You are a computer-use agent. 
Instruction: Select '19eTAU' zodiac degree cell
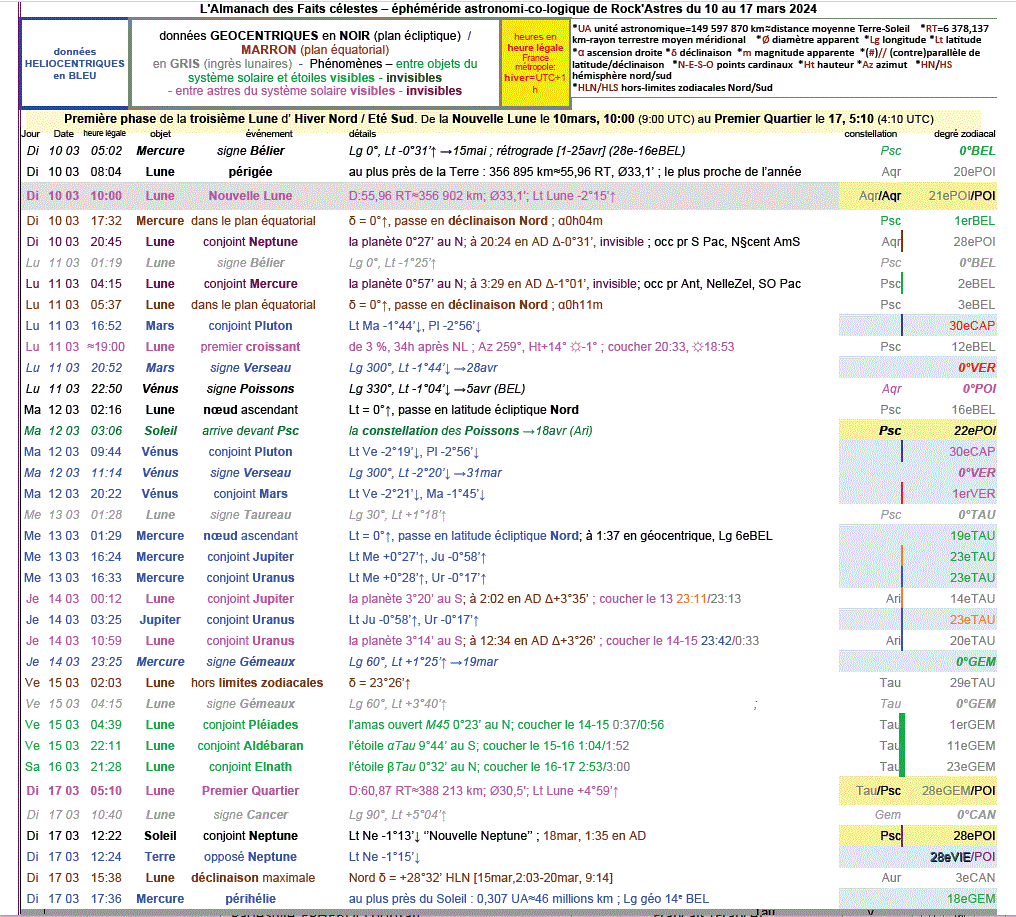[973, 536]
